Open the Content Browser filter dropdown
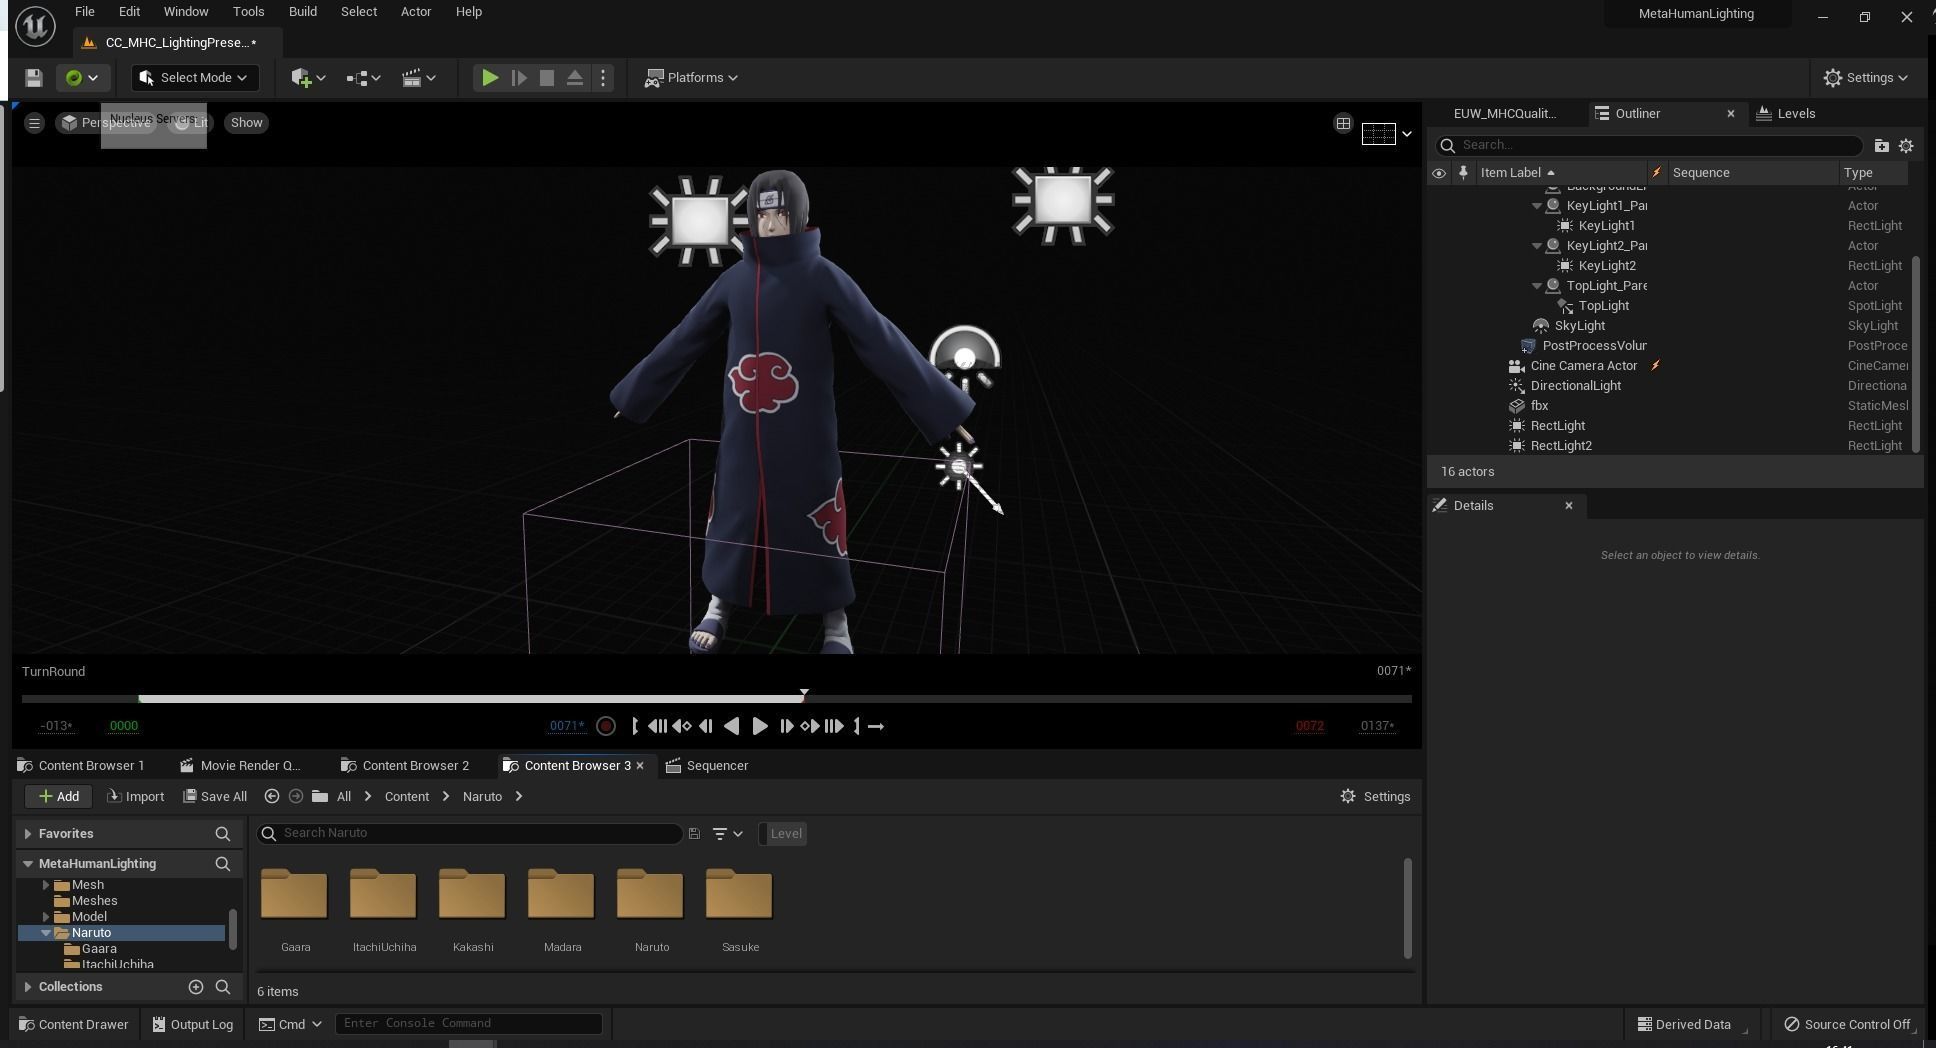The image size is (1936, 1048). pyautogui.click(x=727, y=834)
